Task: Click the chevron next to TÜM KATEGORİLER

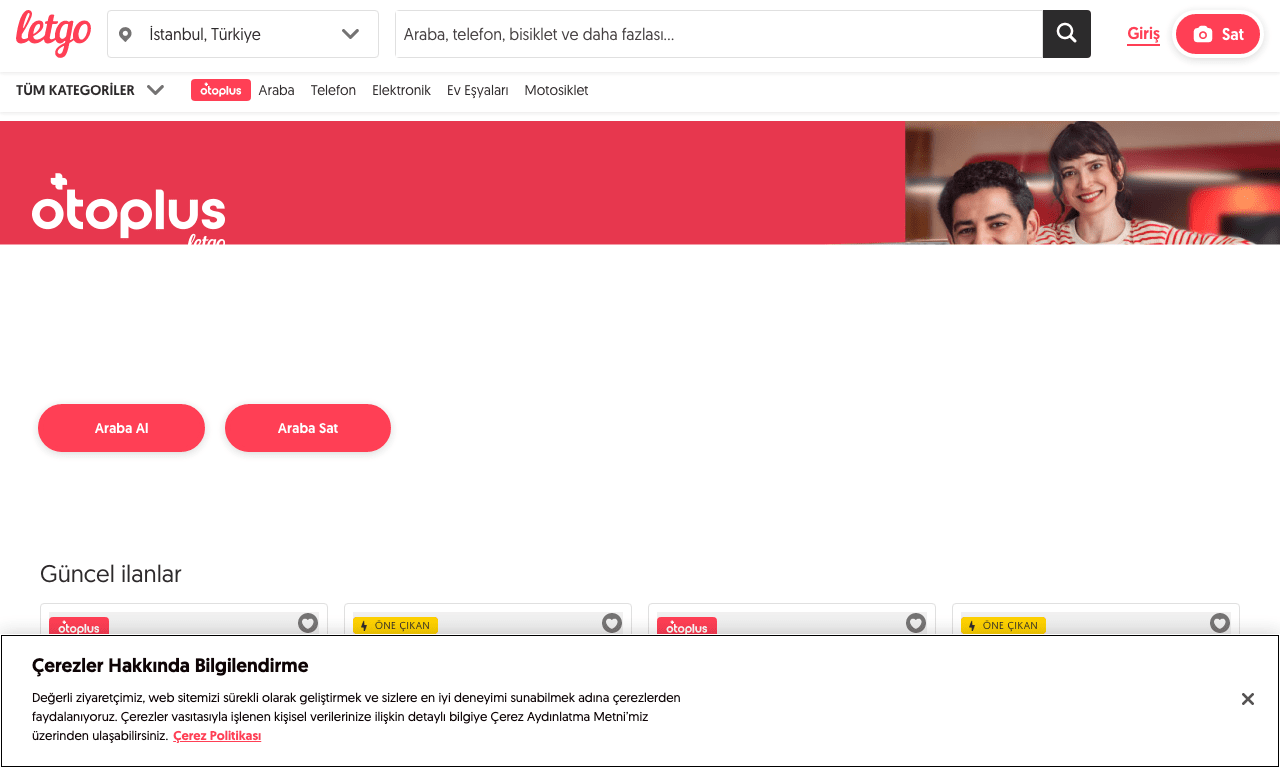Action: [155, 90]
